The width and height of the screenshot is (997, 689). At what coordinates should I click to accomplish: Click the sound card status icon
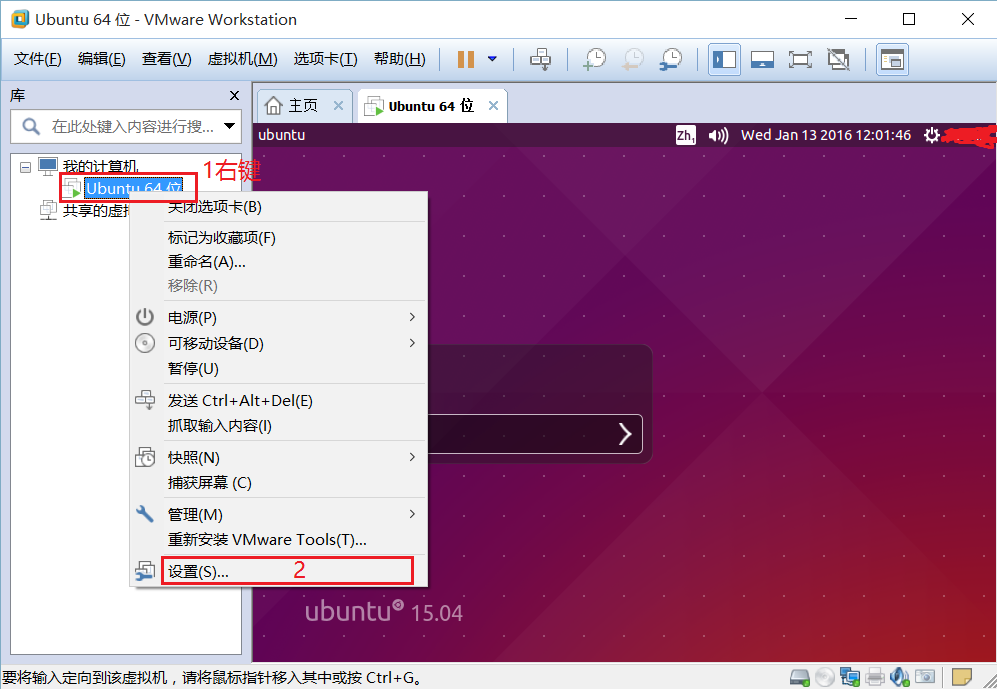[900, 678]
